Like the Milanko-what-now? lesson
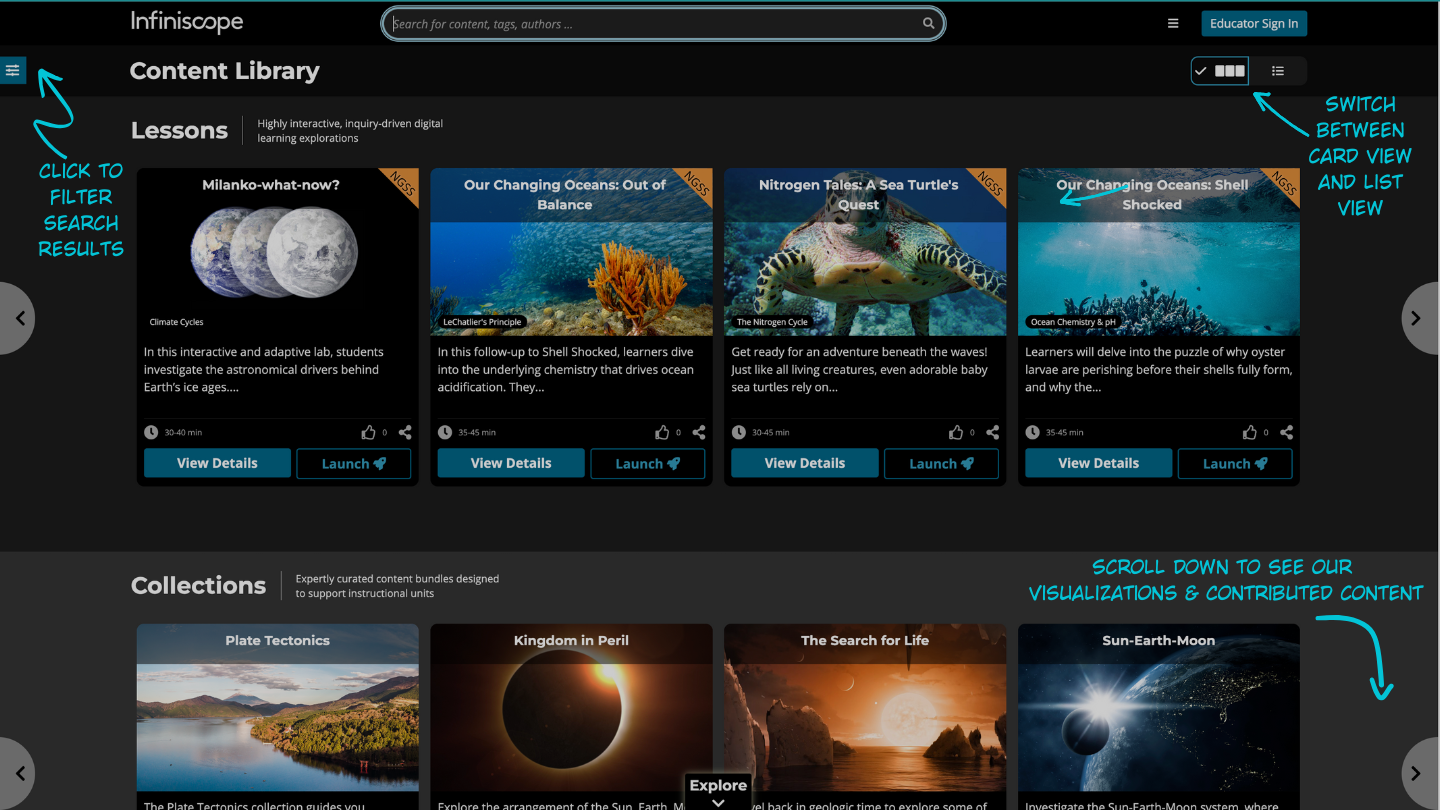Screen dimensions: 1440x810 click(368, 433)
